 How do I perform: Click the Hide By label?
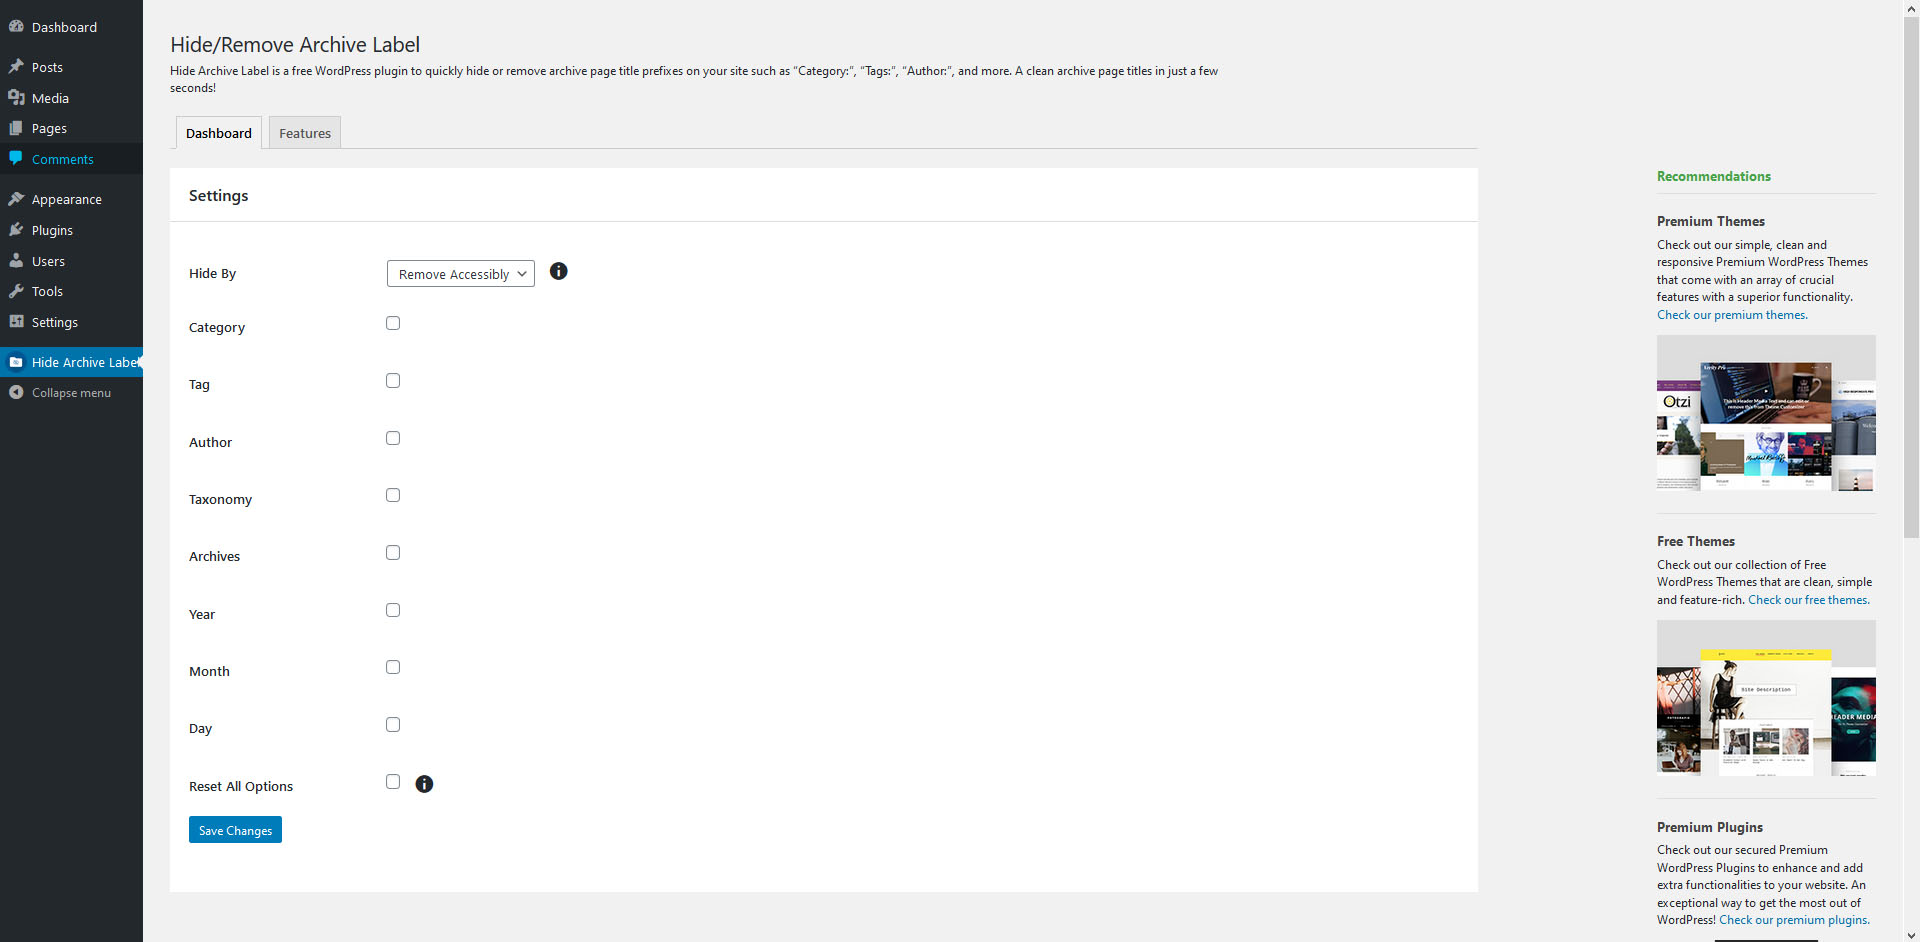[212, 274]
